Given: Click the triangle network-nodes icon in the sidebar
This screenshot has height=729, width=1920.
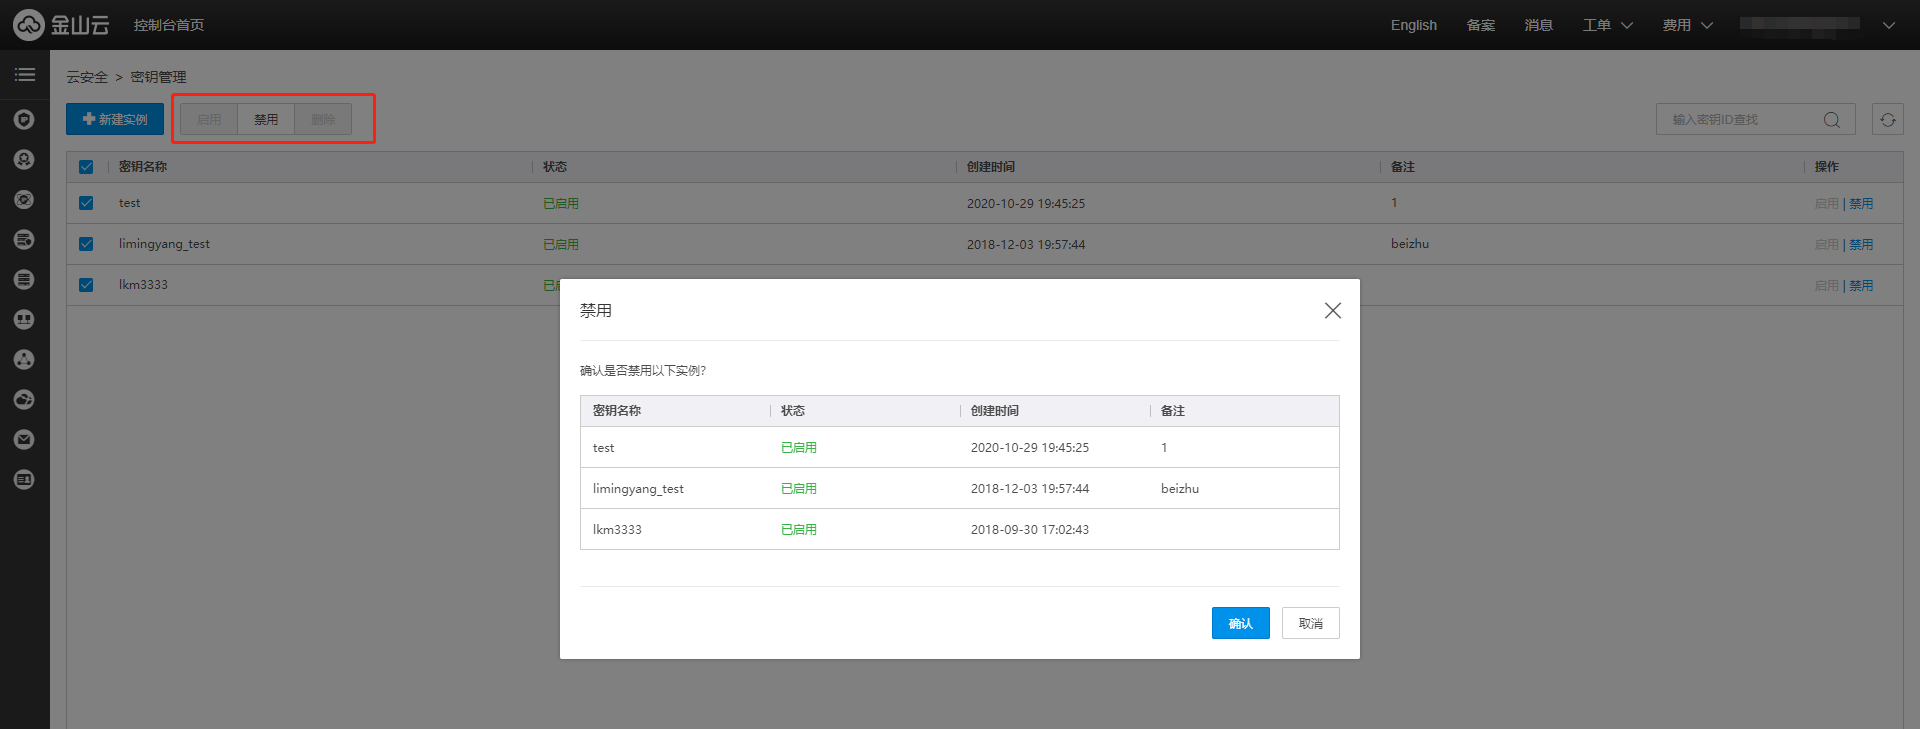Looking at the screenshot, I should click(25, 360).
